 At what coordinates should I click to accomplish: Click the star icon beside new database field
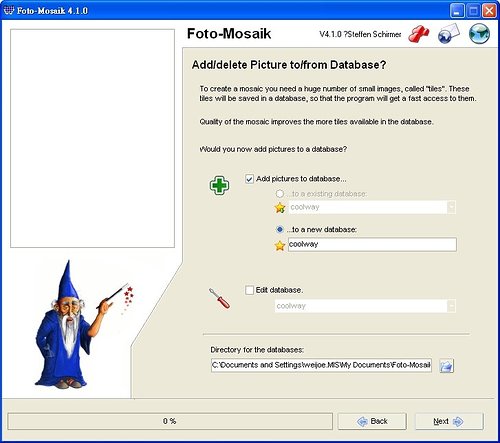[280, 246]
